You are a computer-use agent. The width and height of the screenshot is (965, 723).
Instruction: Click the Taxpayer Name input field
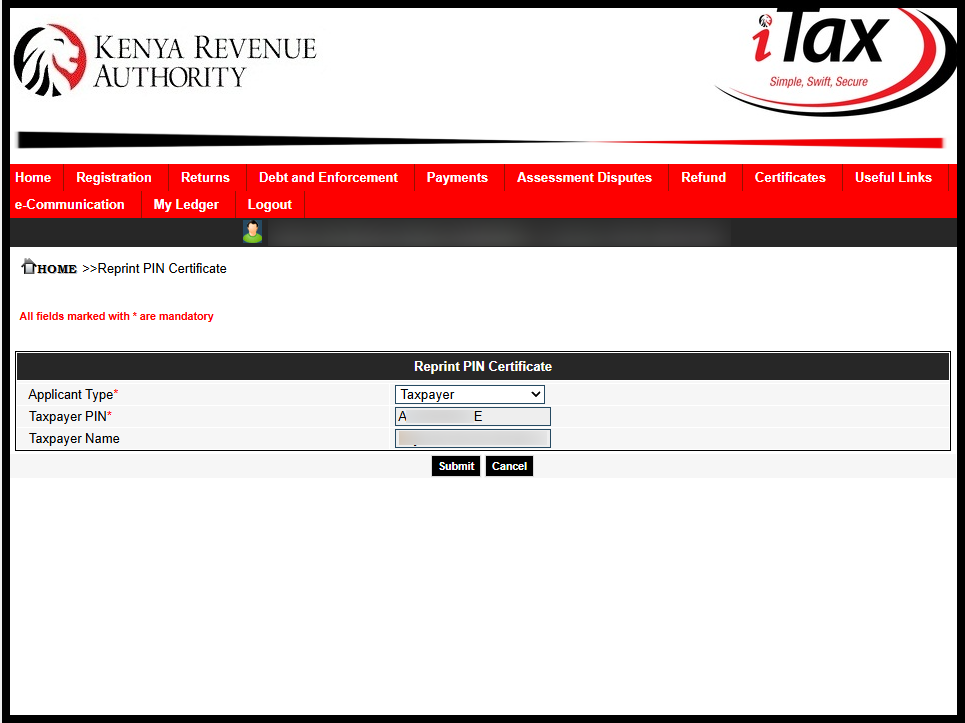pyautogui.click(x=472, y=438)
